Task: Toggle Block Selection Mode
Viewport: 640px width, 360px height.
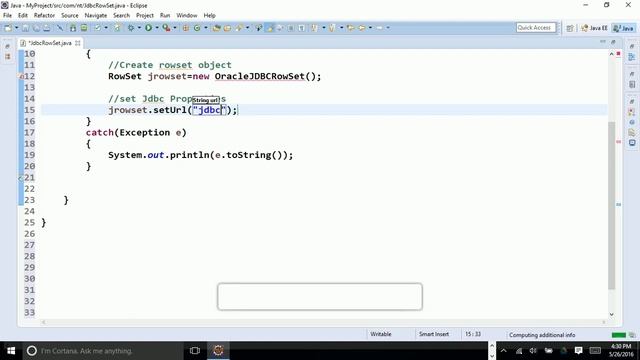Action: (291, 28)
